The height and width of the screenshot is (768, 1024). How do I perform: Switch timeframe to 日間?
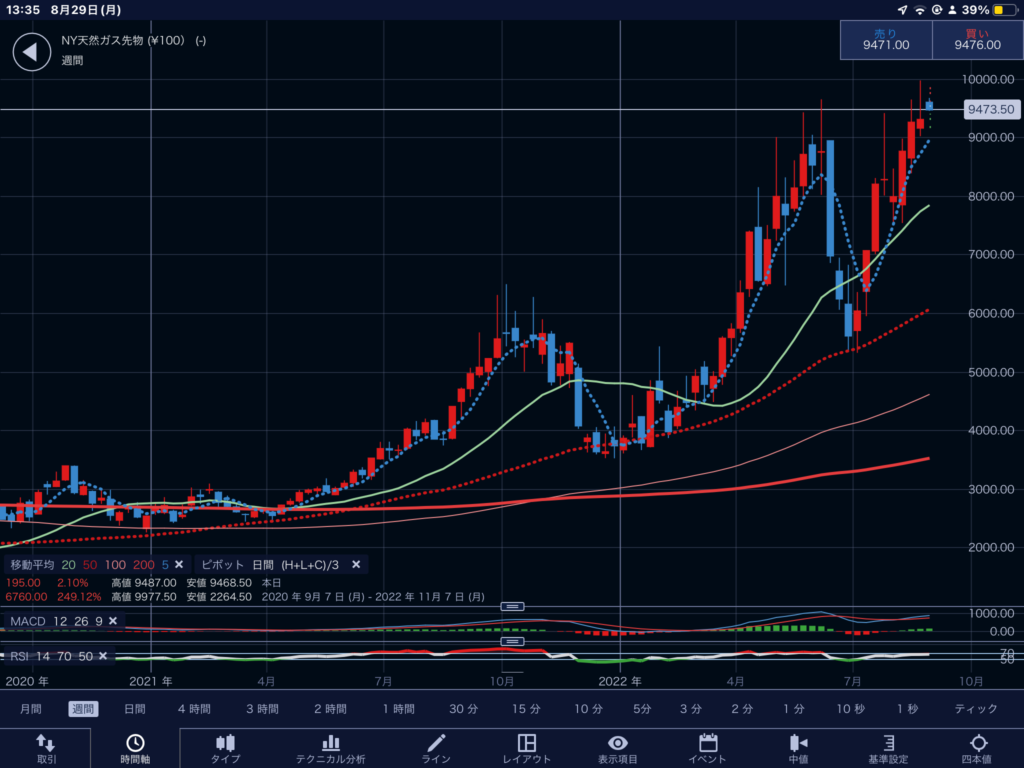tap(135, 709)
